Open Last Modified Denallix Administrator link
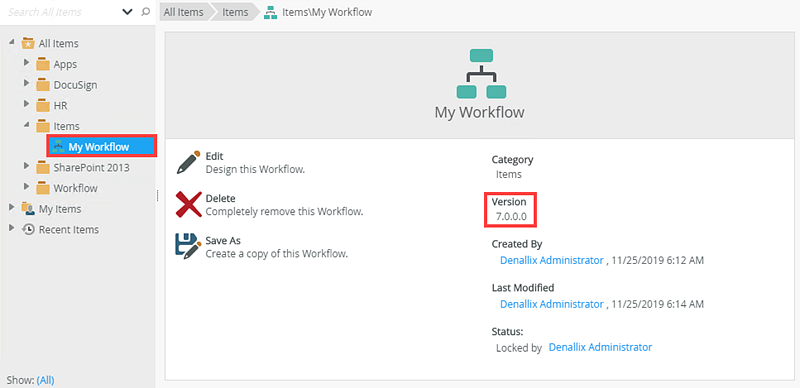Screen dimensions: 800x388 click(552, 304)
